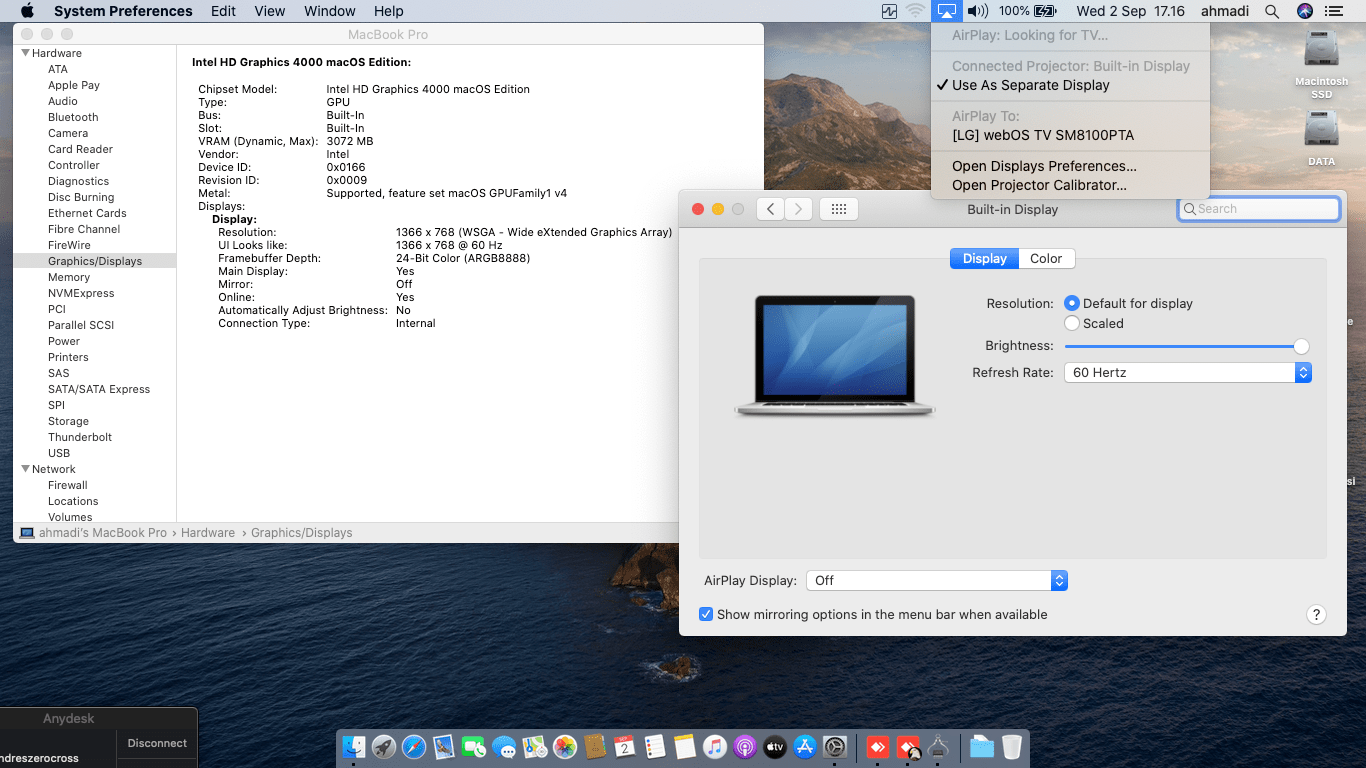Click the Search field in Built-in Display
This screenshot has width=1366, height=768.
(x=1258, y=209)
